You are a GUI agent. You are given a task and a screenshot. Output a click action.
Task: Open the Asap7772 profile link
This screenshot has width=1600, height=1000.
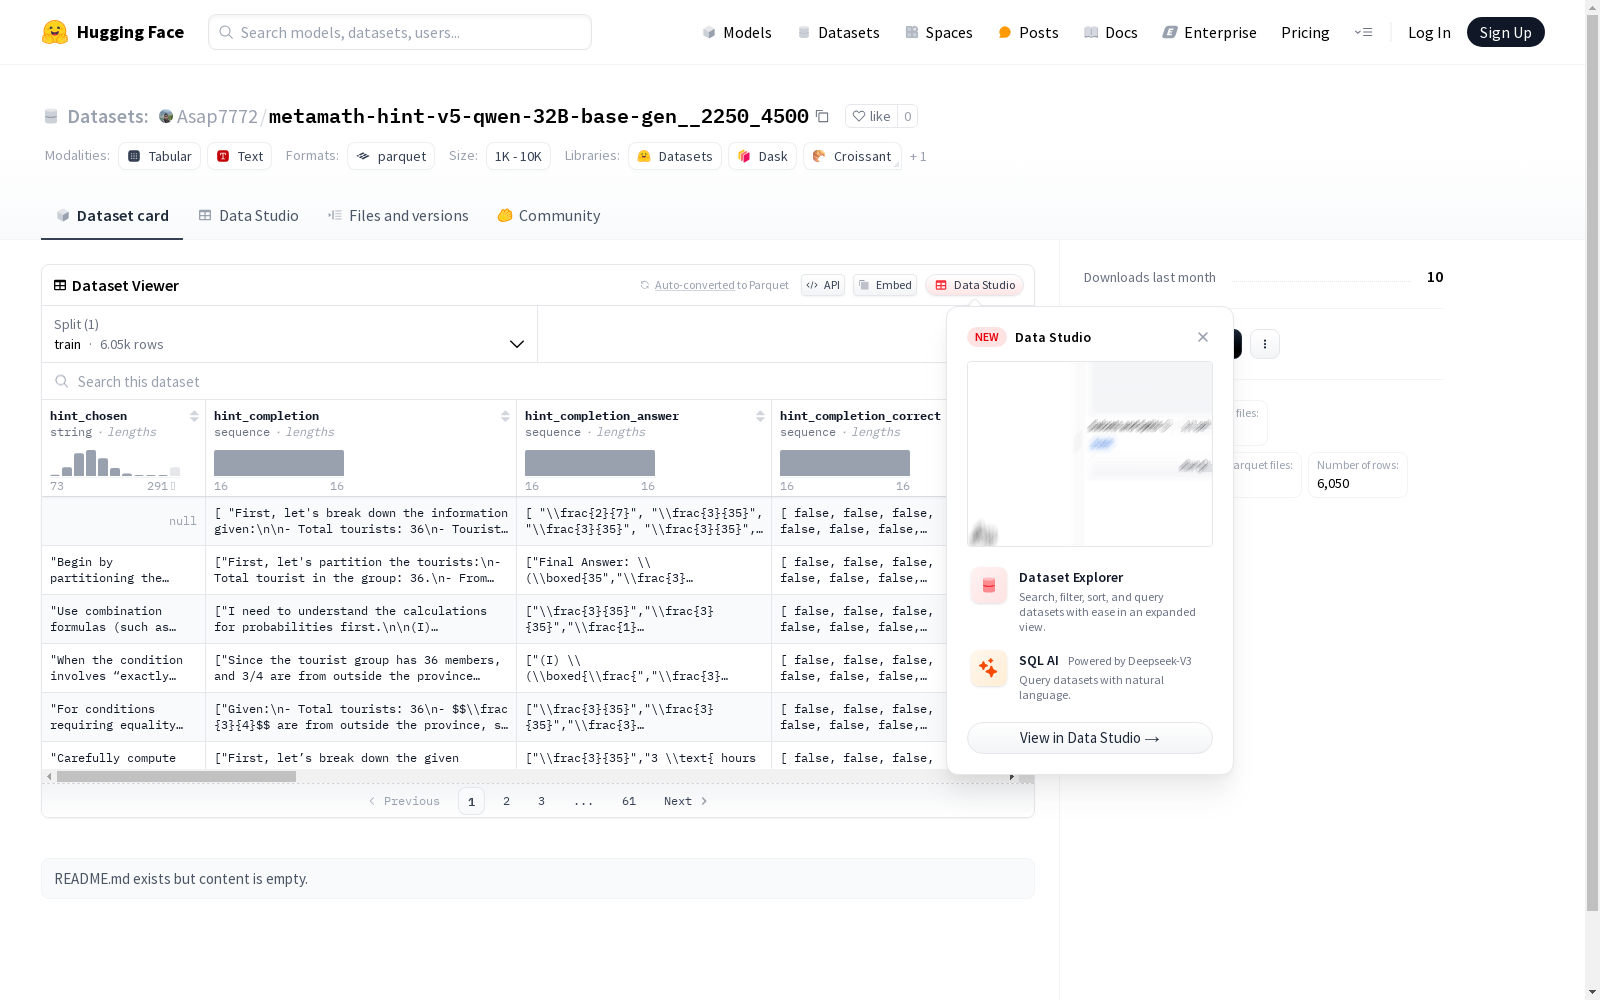(x=217, y=116)
